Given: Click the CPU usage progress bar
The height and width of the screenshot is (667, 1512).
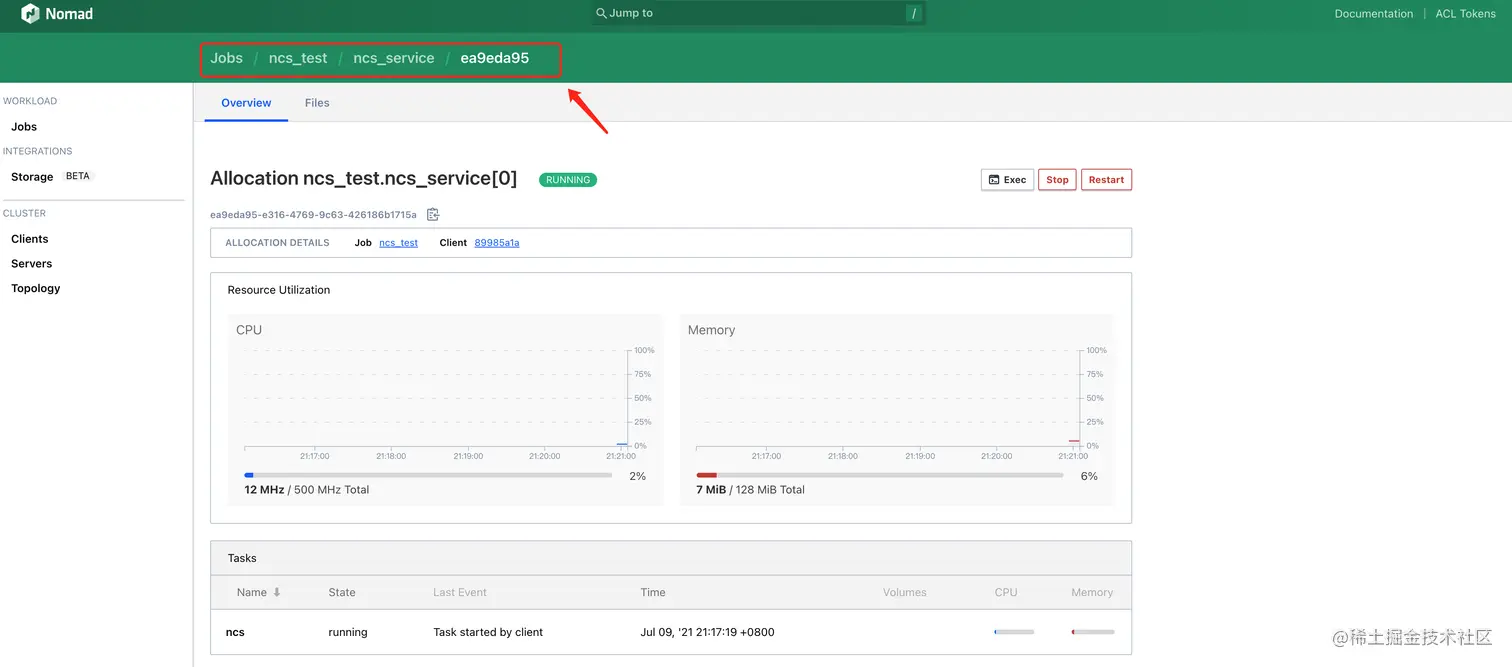Looking at the screenshot, I should tap(428, 475).
